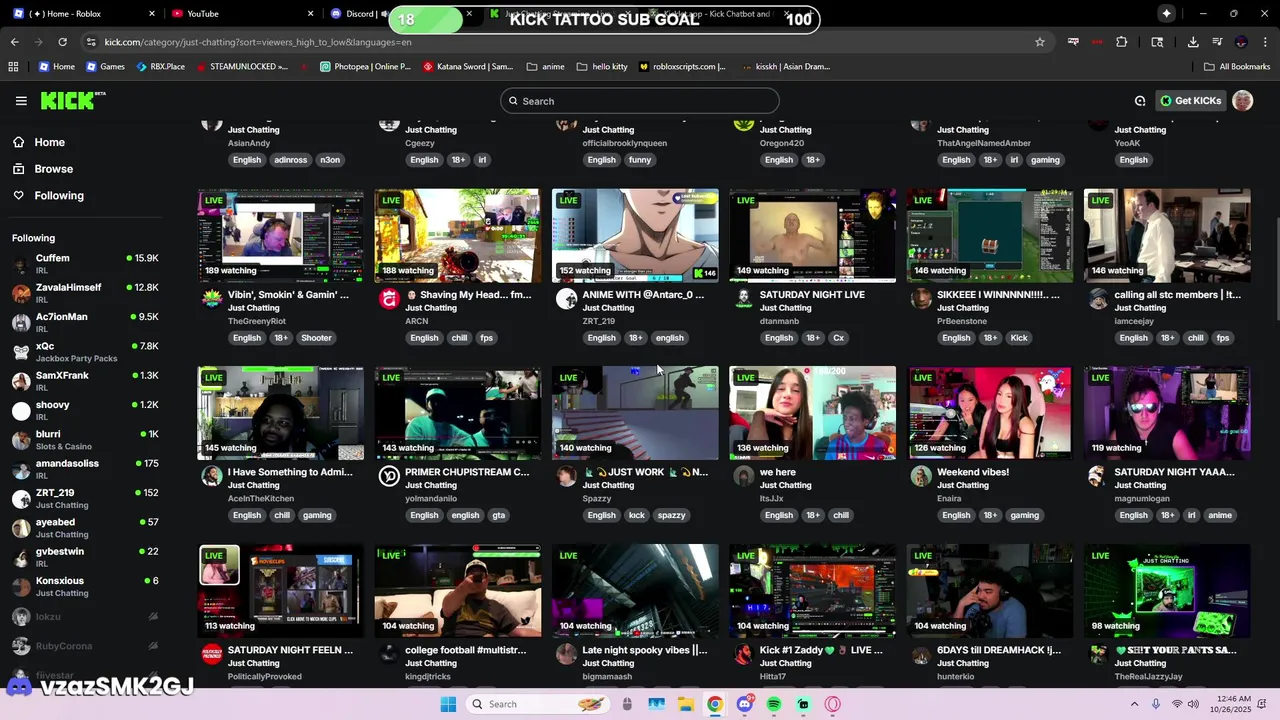
Task: Click the Get KICKs button
Action: pyautogui.click(x=1190, y=101)
